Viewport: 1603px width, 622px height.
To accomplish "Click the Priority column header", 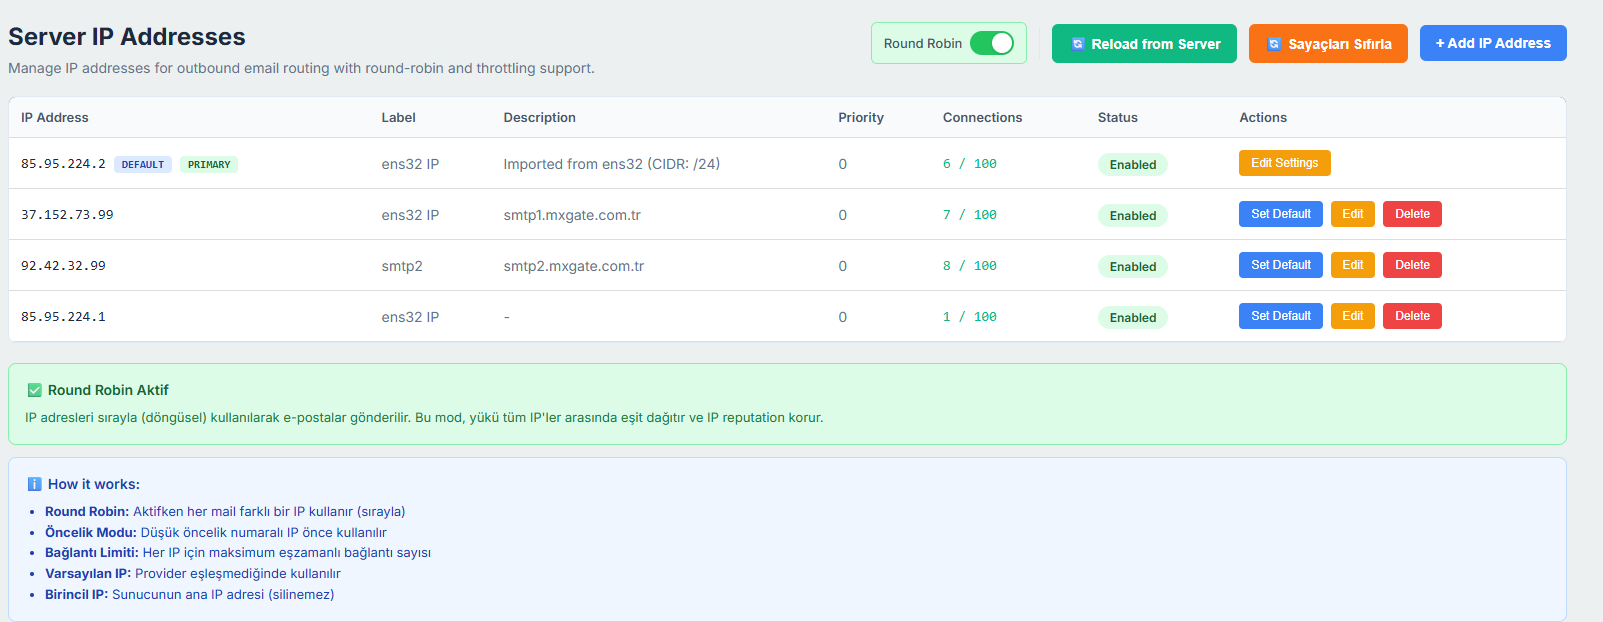I will (x=861, y=117).
